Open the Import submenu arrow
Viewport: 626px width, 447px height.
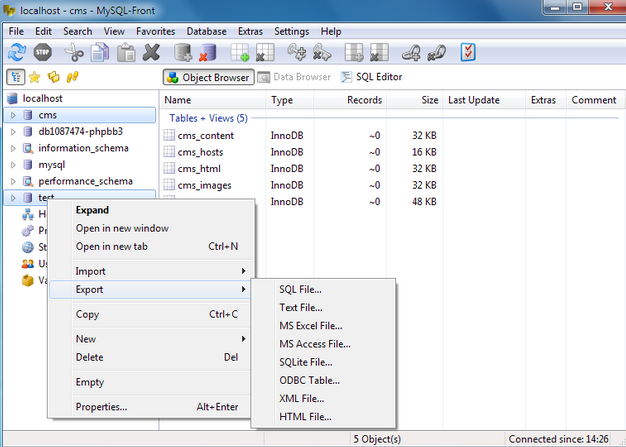tap(243, 271)
